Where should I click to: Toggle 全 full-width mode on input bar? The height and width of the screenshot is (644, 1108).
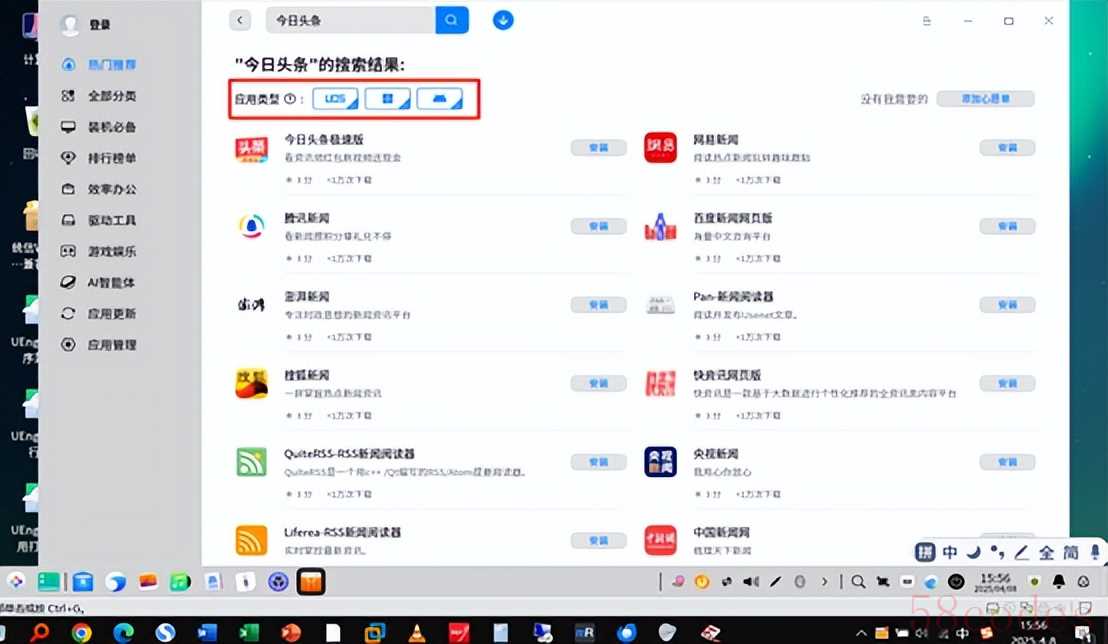(1047, 552)
